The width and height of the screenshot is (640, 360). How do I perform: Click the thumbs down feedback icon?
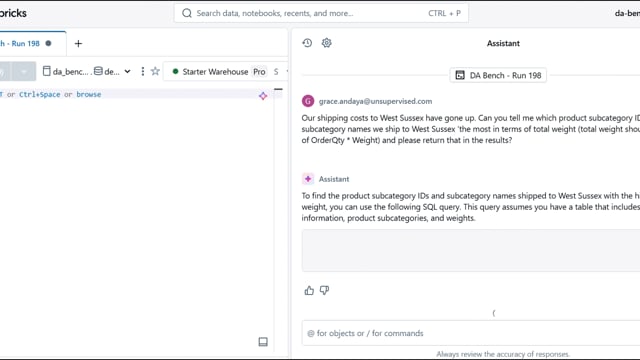coord(324,290)
